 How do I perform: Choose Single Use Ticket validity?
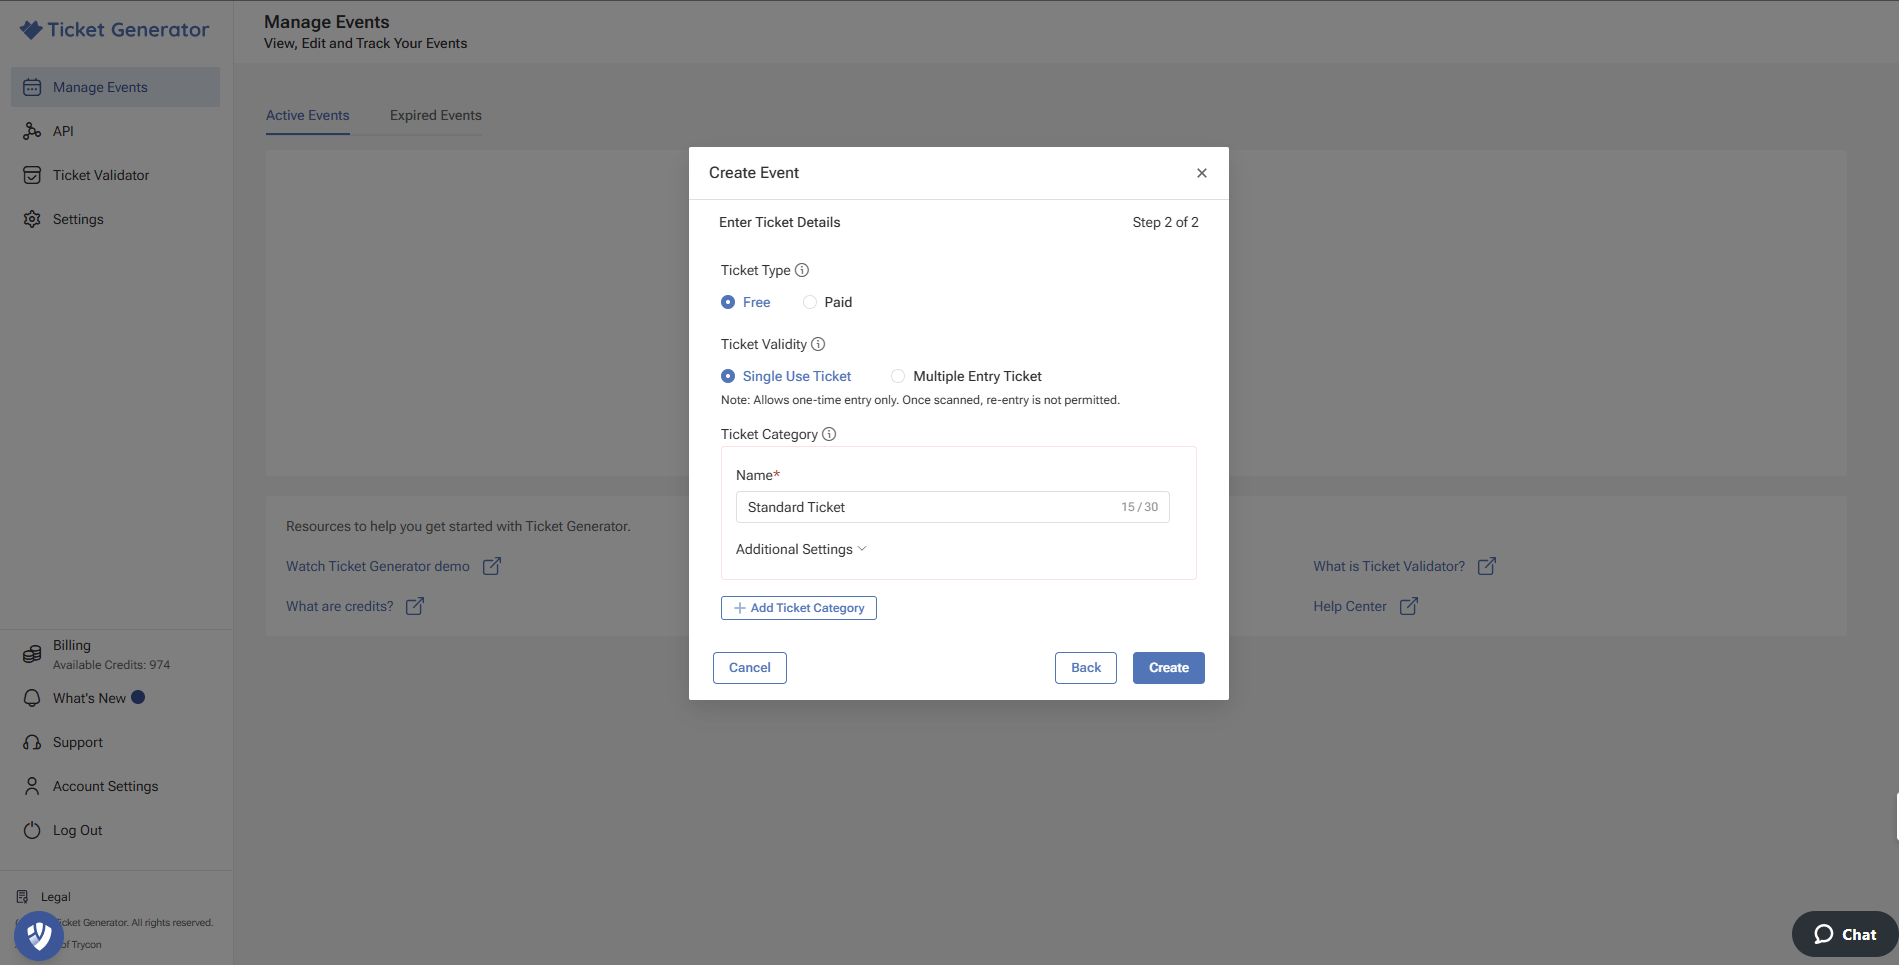tap(786, 376)
